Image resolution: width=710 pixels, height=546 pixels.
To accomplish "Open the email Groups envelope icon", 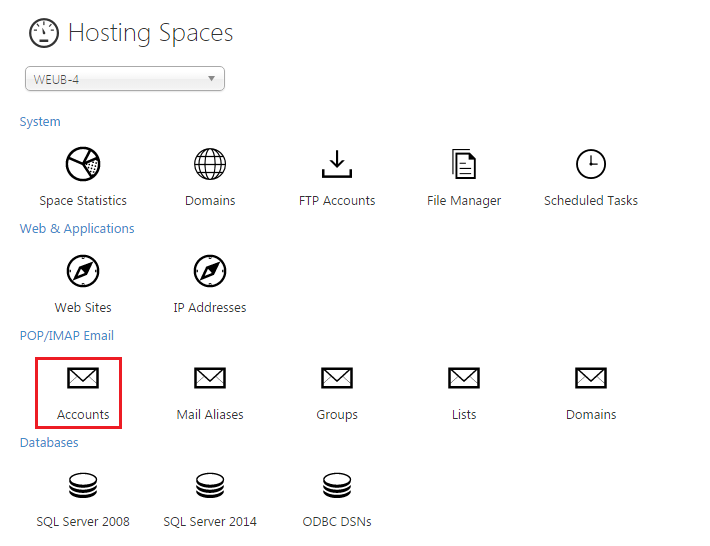I will click(337, 378).
